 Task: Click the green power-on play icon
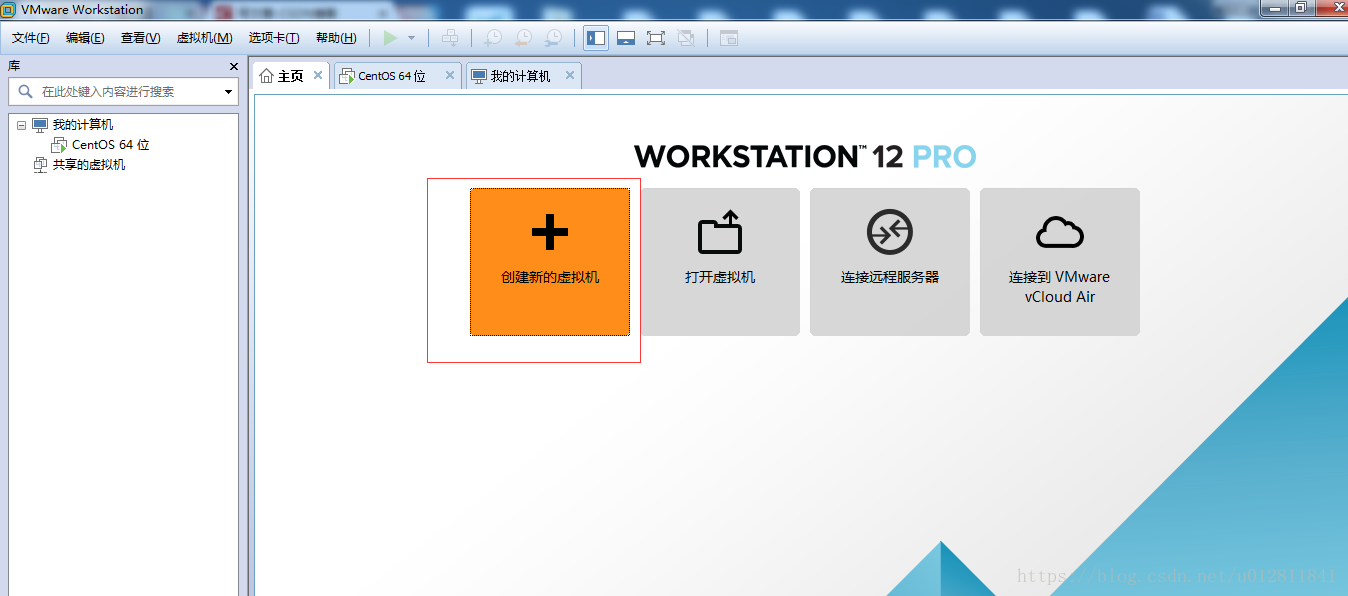391,38
